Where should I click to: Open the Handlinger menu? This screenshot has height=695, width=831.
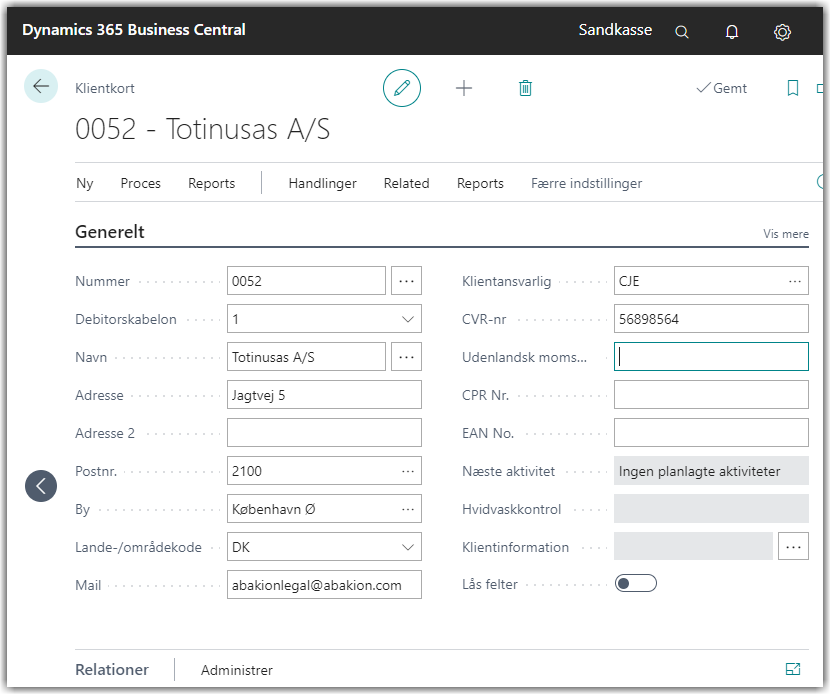[x=322, y=183]
